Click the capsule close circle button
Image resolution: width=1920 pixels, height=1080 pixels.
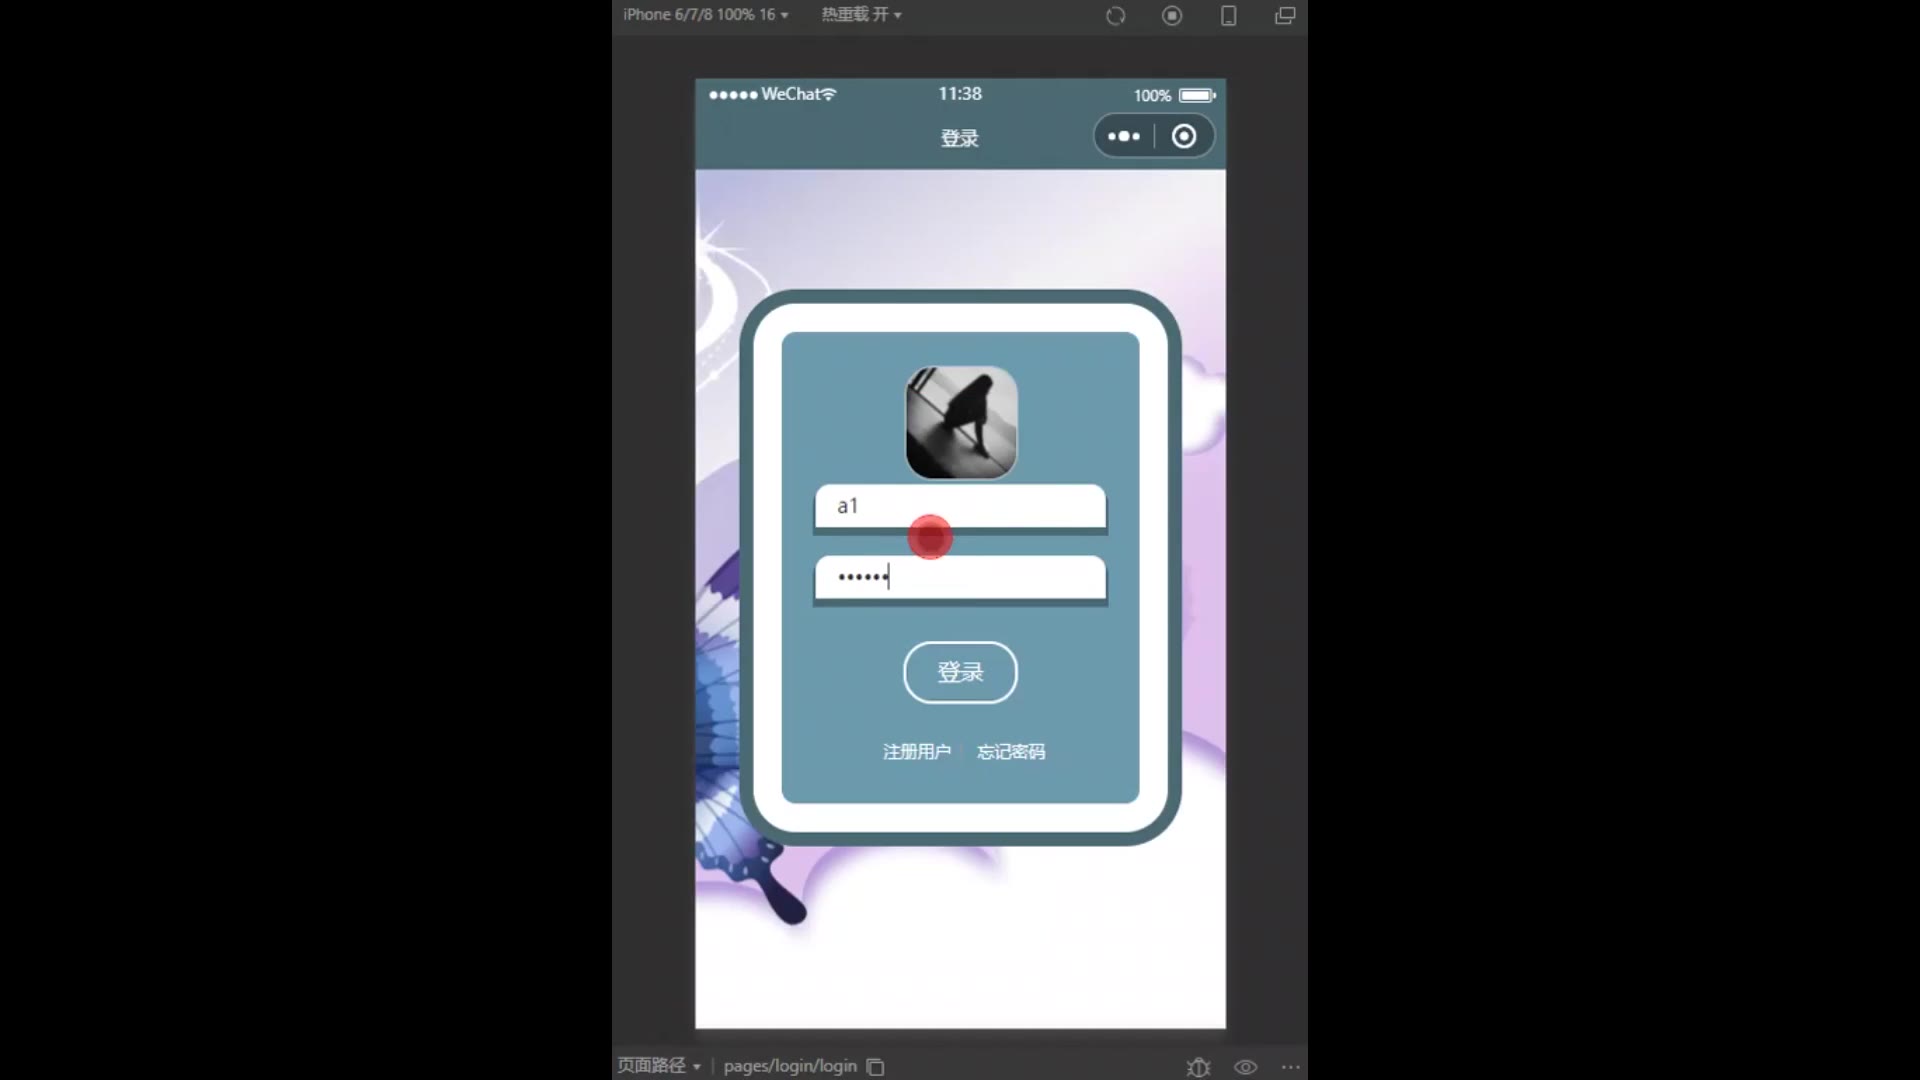coord(1184,137)
